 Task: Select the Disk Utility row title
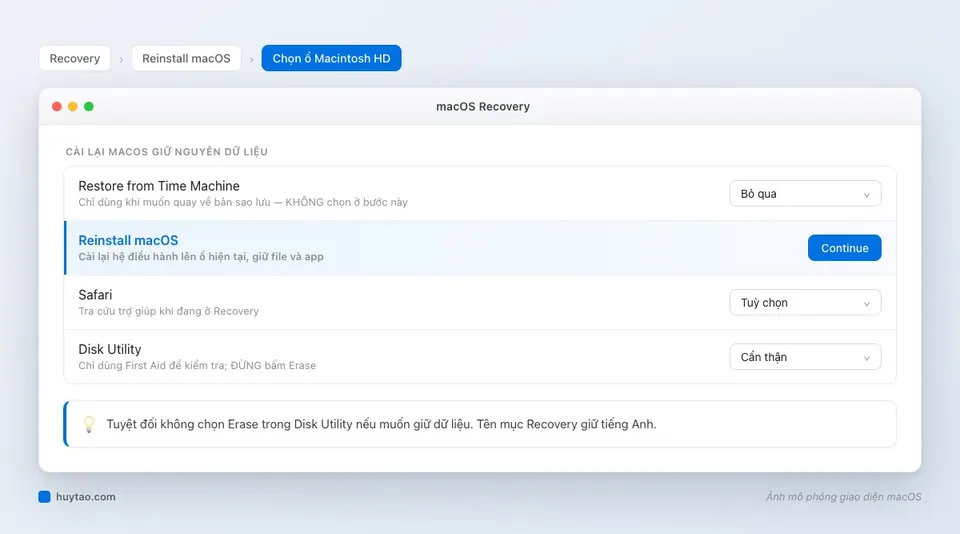110,349
